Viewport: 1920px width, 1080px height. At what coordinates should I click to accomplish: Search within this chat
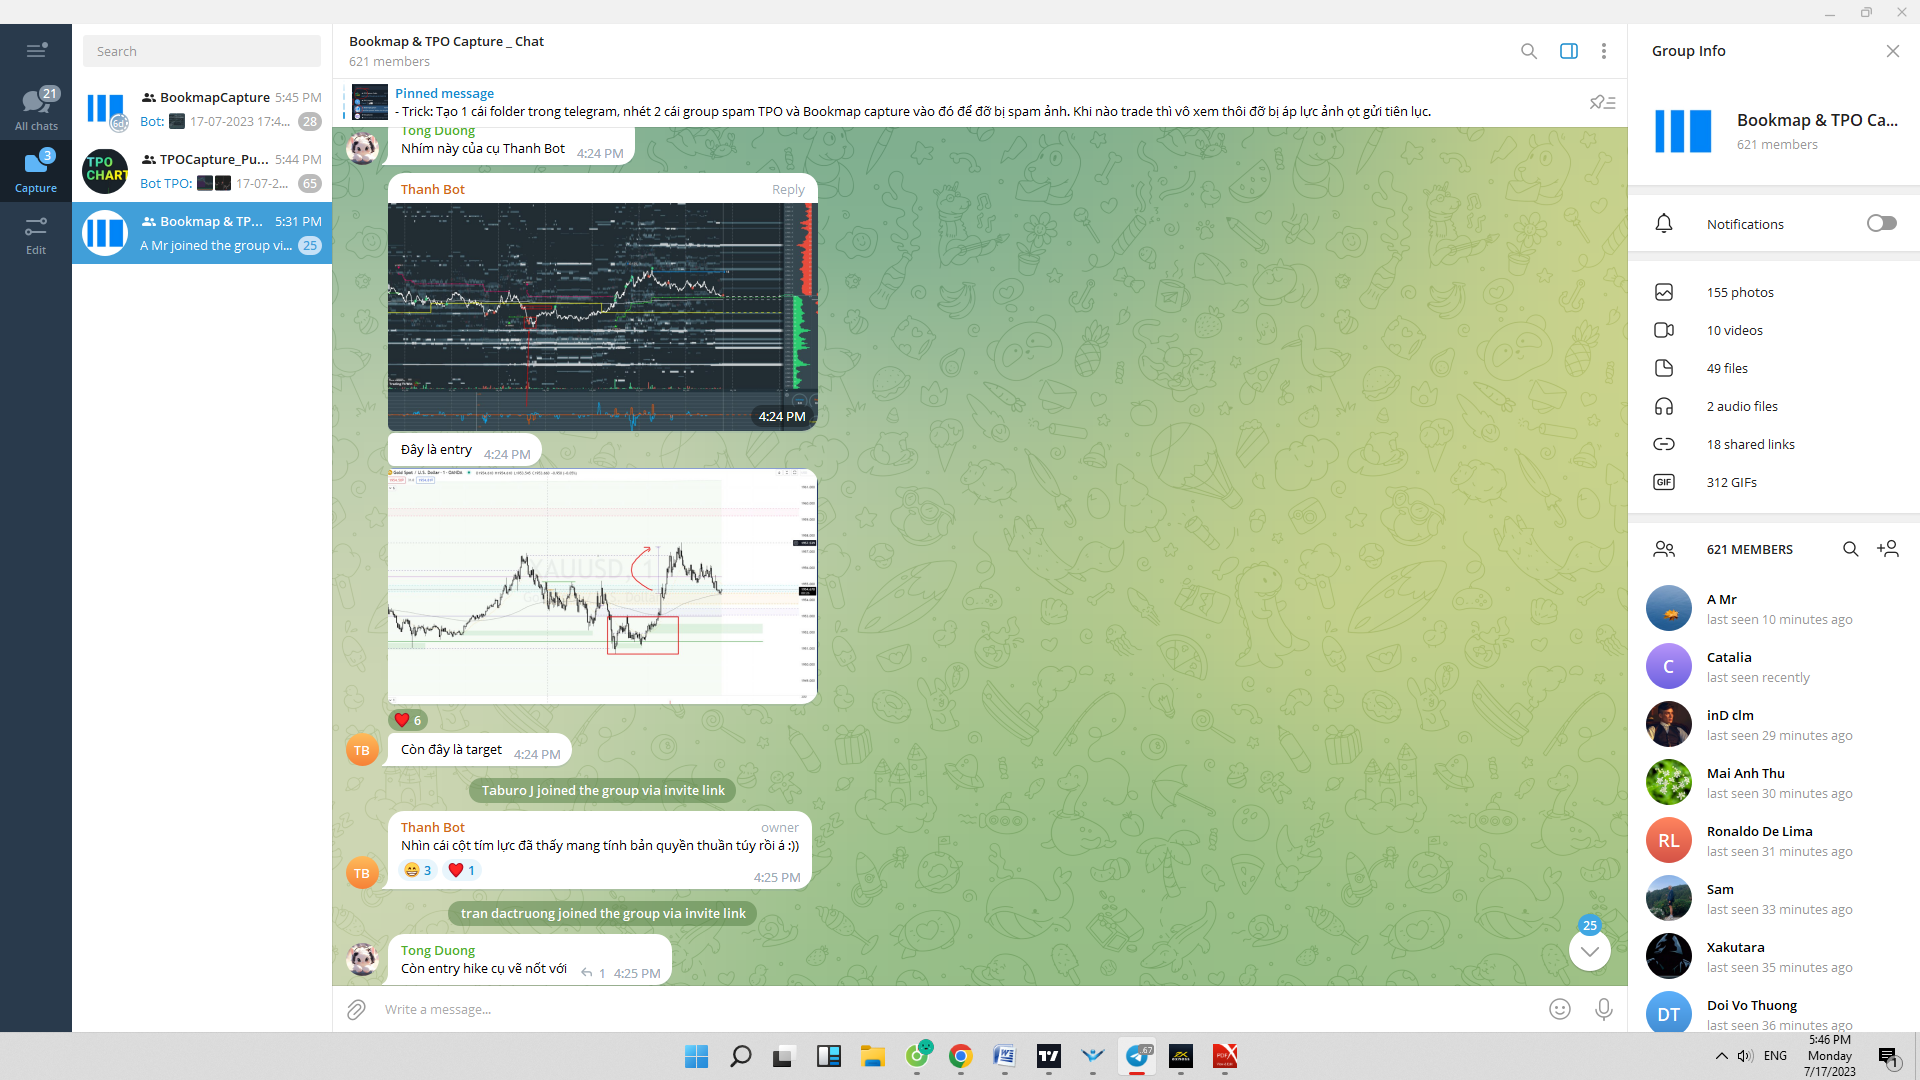(x=1529, y=51)
